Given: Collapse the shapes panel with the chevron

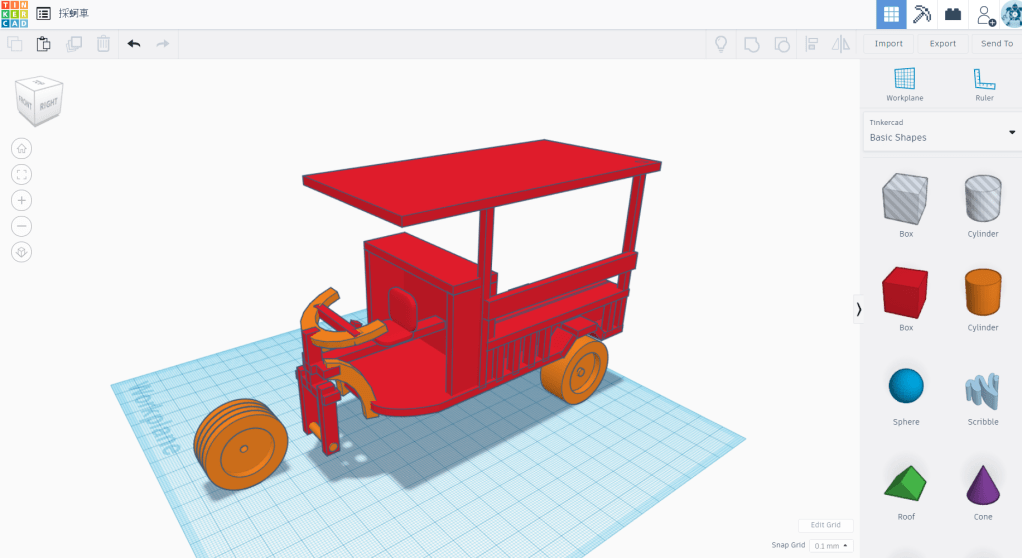Looking at the screenshot, I should pos(858,310).
